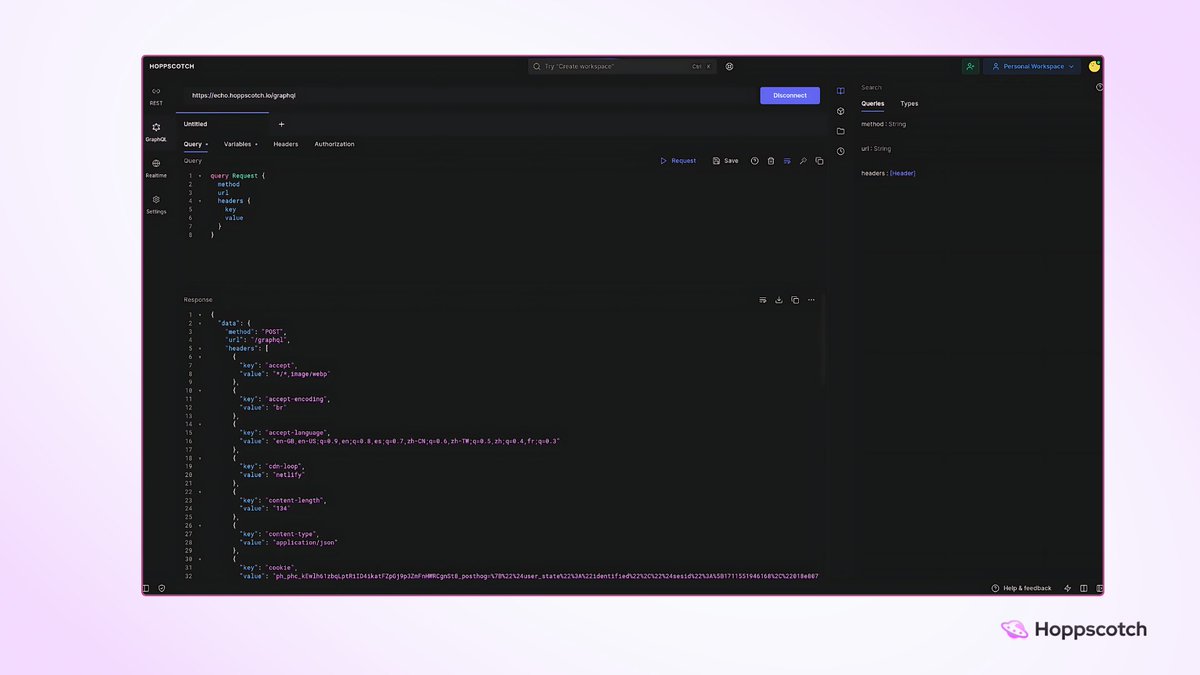This screenshot has height=675, width=1200.
Task: Click the download/install app icon beside search
Action: (729, 66)
